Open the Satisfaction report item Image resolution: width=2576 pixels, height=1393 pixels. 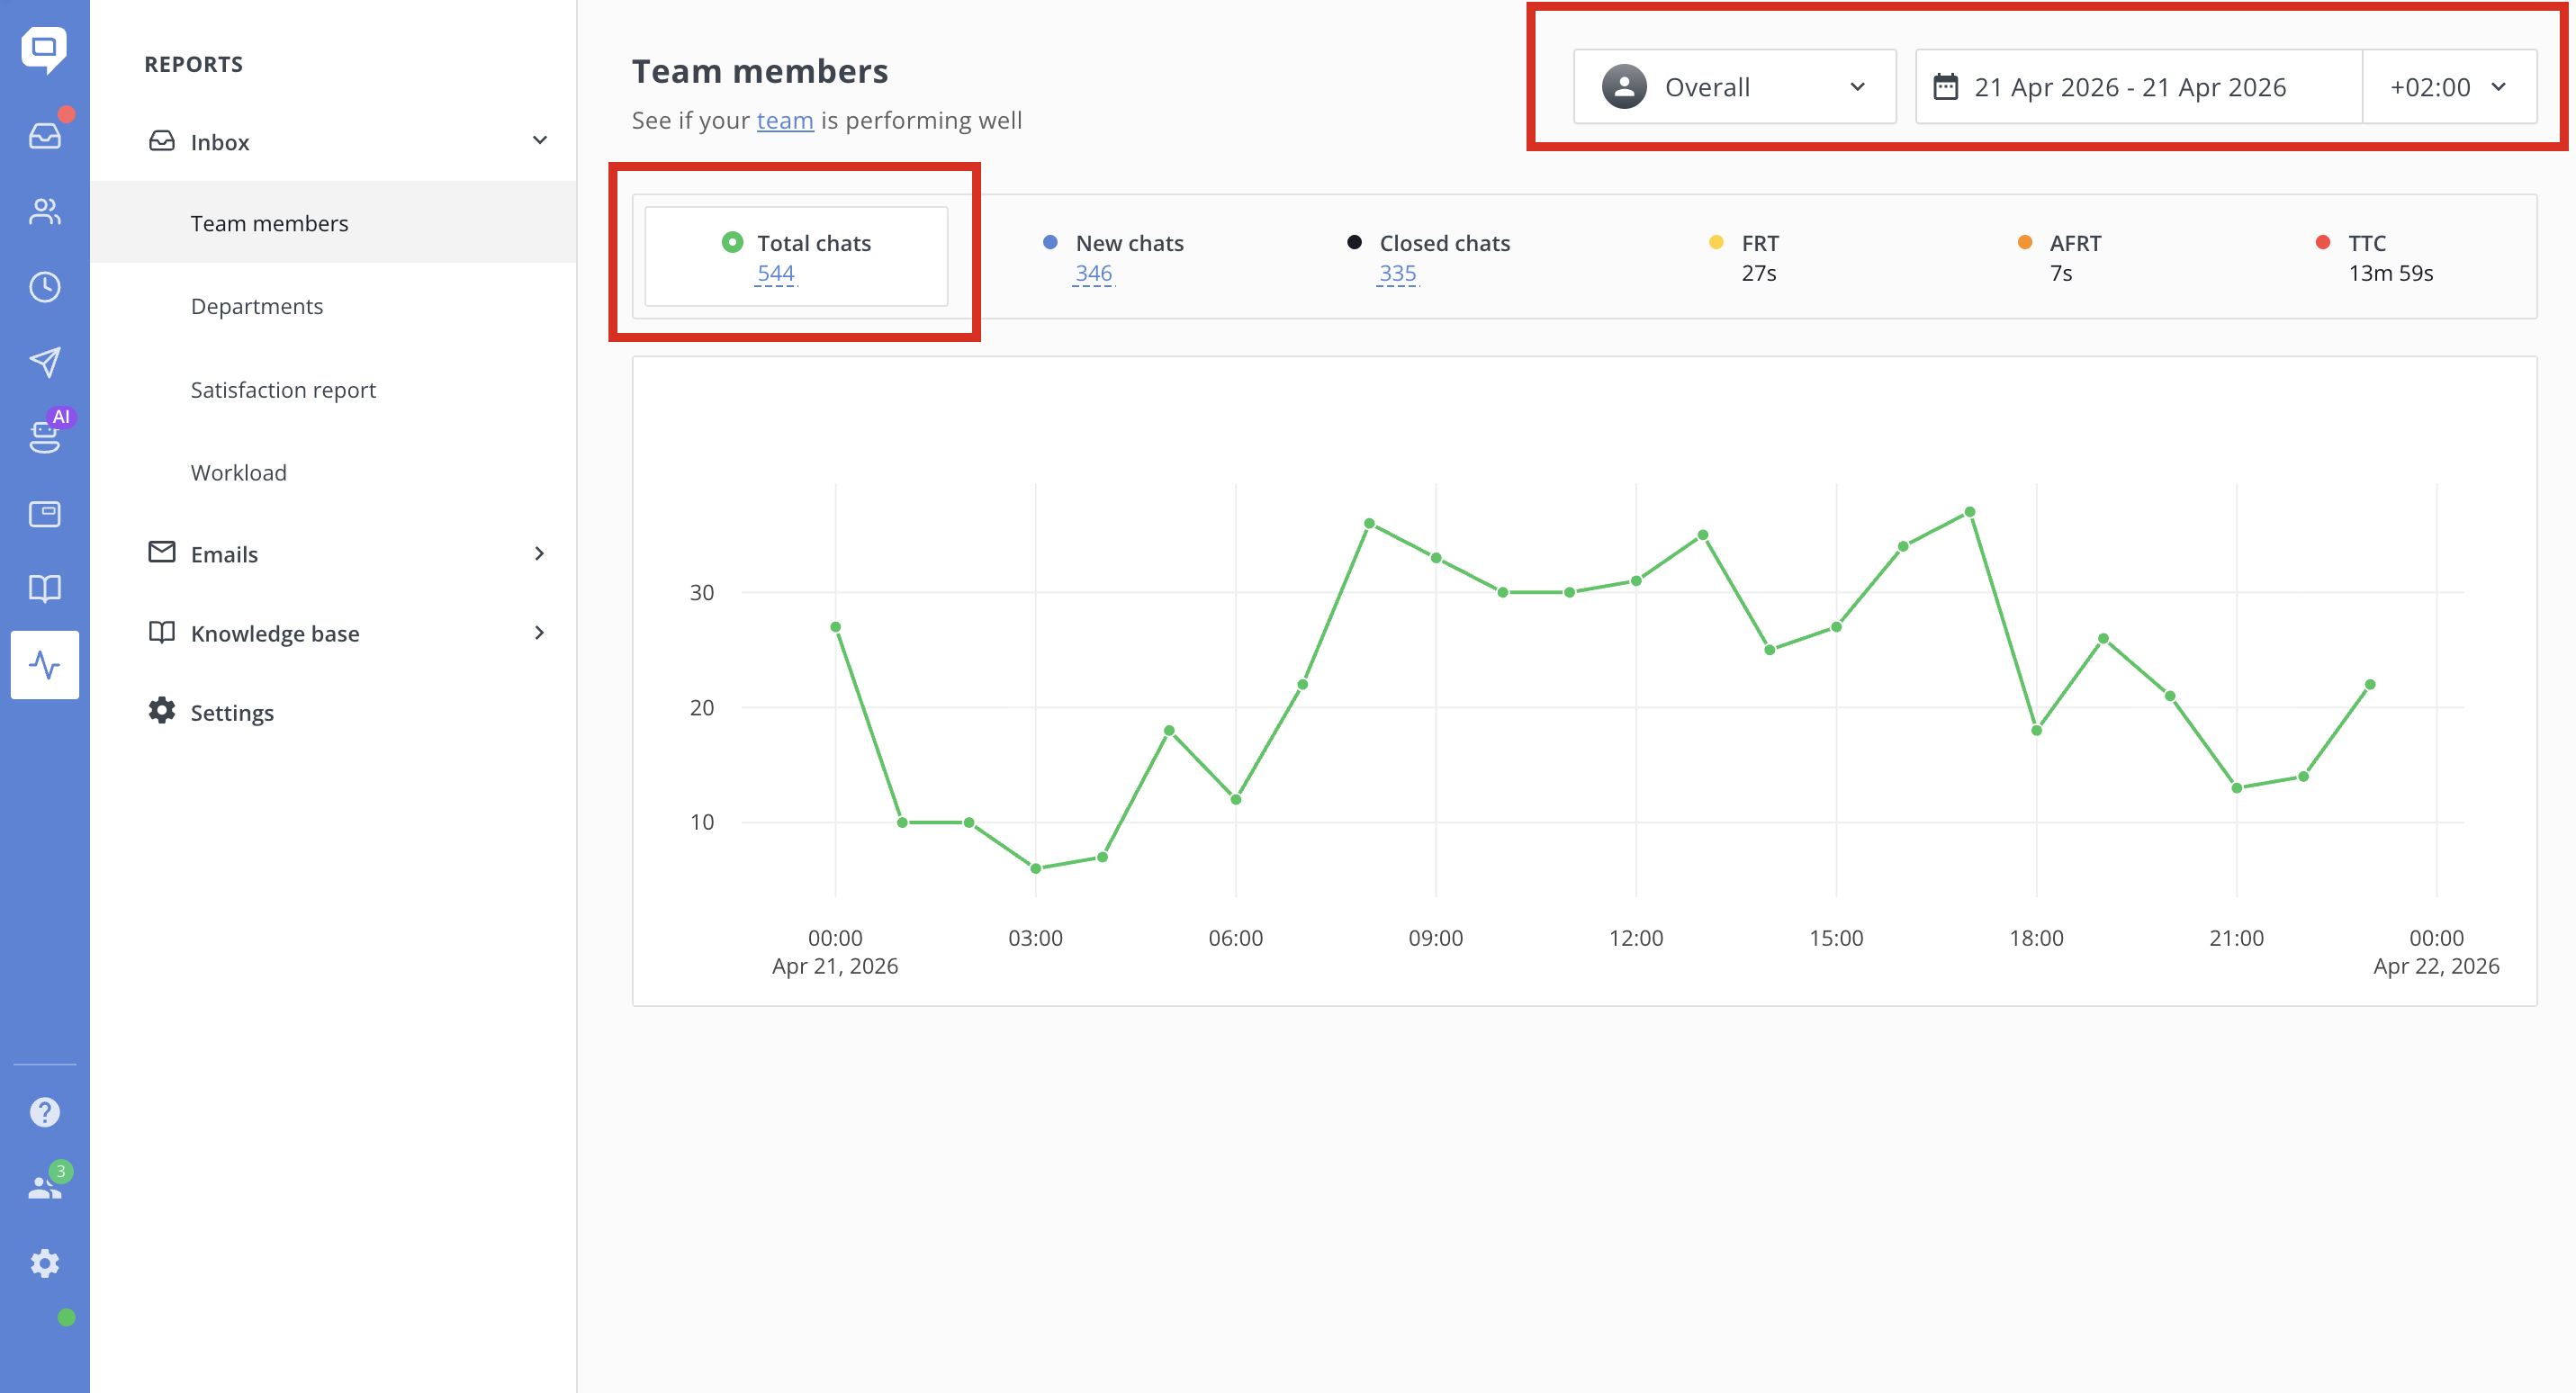pos(283,390)
